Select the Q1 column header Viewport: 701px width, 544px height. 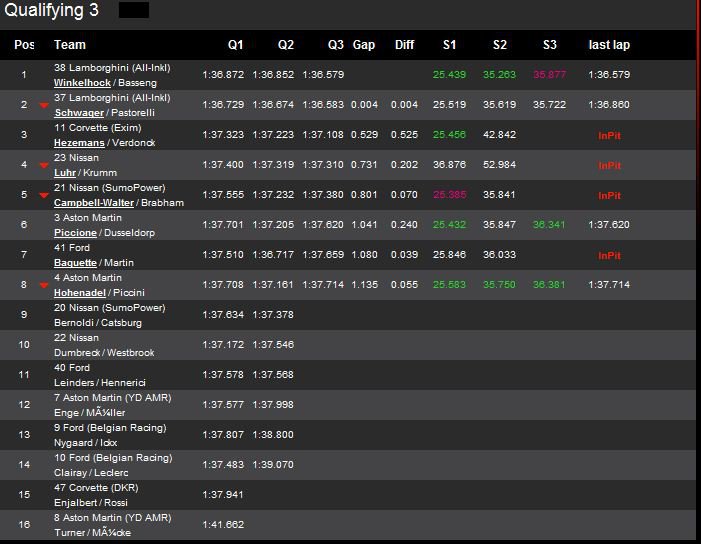pos(235,45)
